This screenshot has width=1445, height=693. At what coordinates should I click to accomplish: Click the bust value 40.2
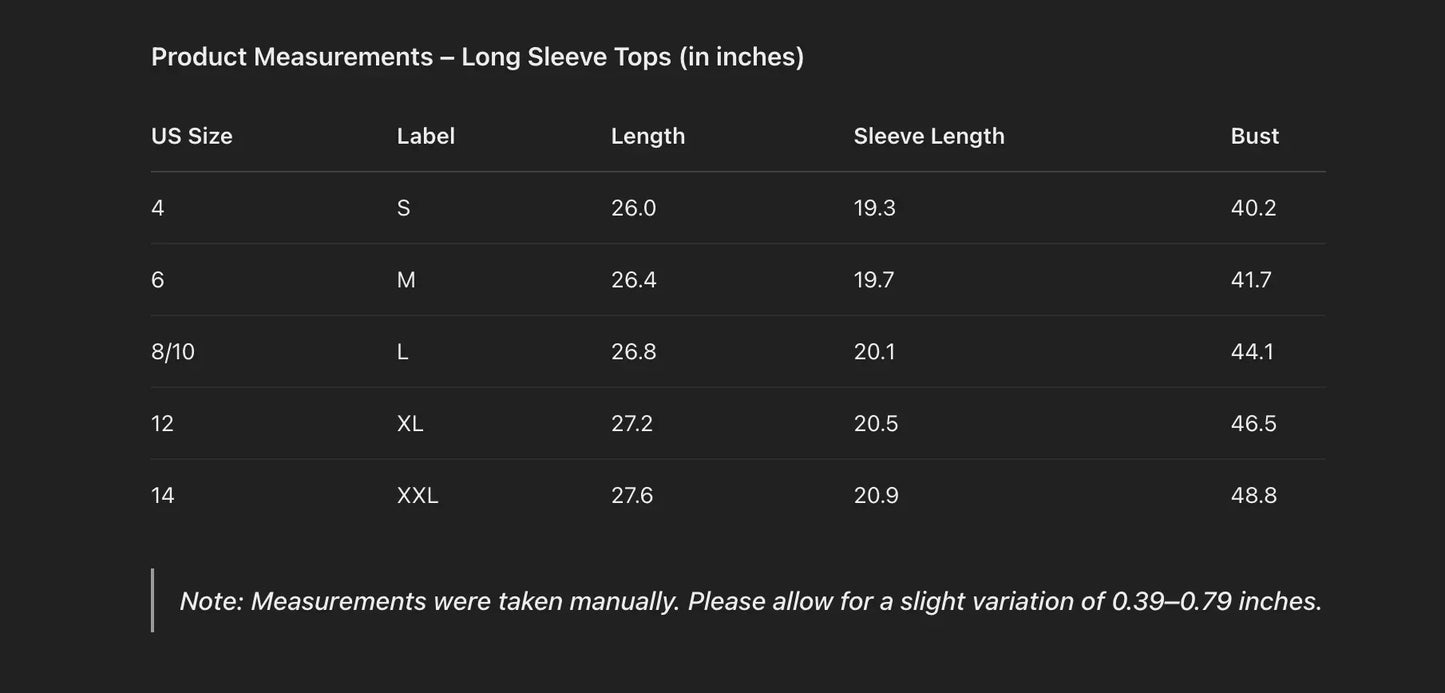point(1254,208)
